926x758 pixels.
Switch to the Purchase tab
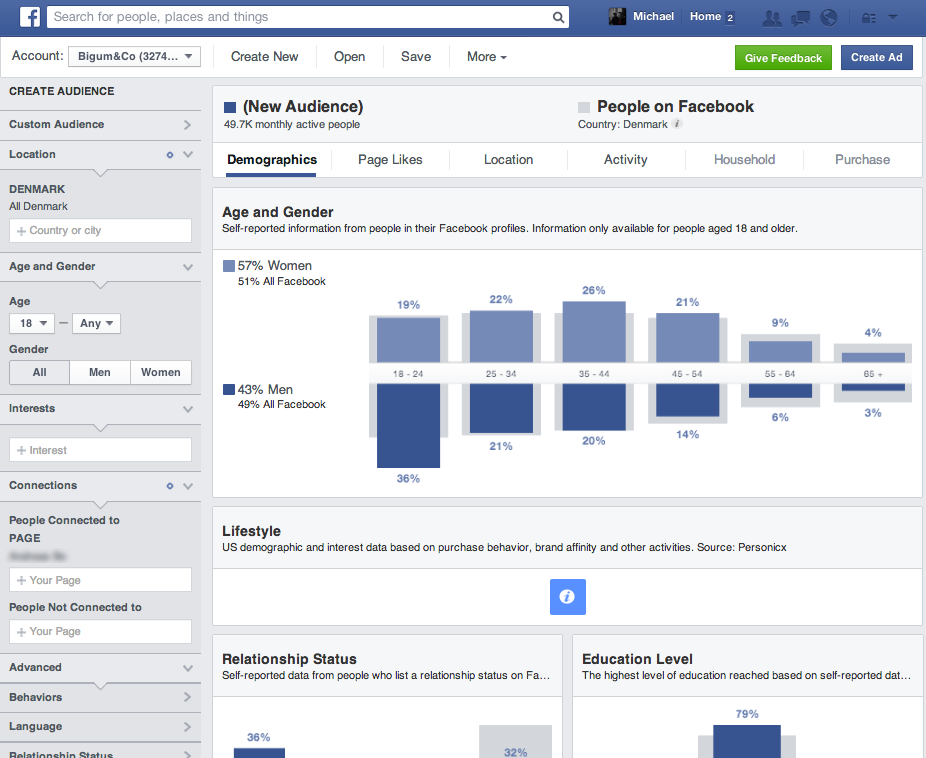pyautogui.click(x=862, y=160)
